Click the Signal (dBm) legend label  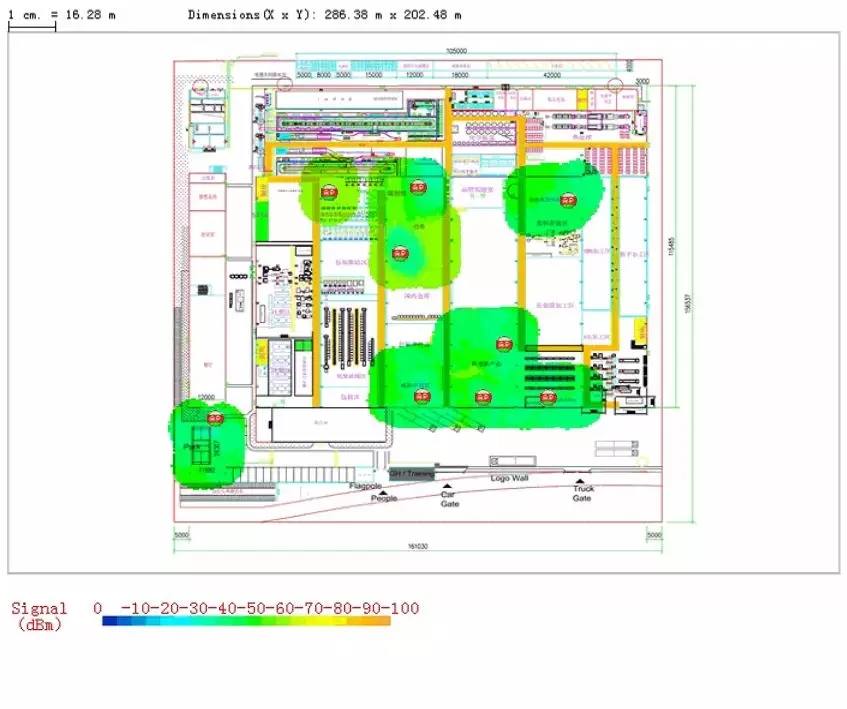(39, 616)
